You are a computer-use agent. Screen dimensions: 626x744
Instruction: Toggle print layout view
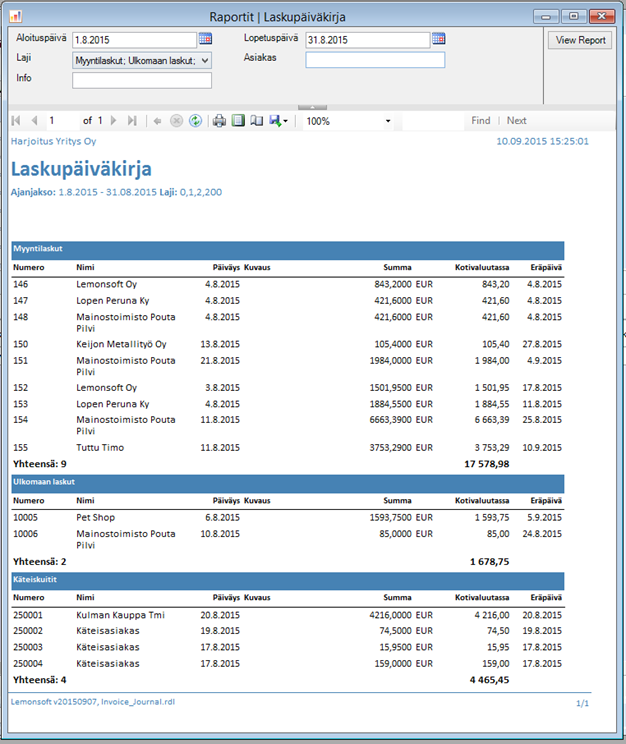pos(238,121)
